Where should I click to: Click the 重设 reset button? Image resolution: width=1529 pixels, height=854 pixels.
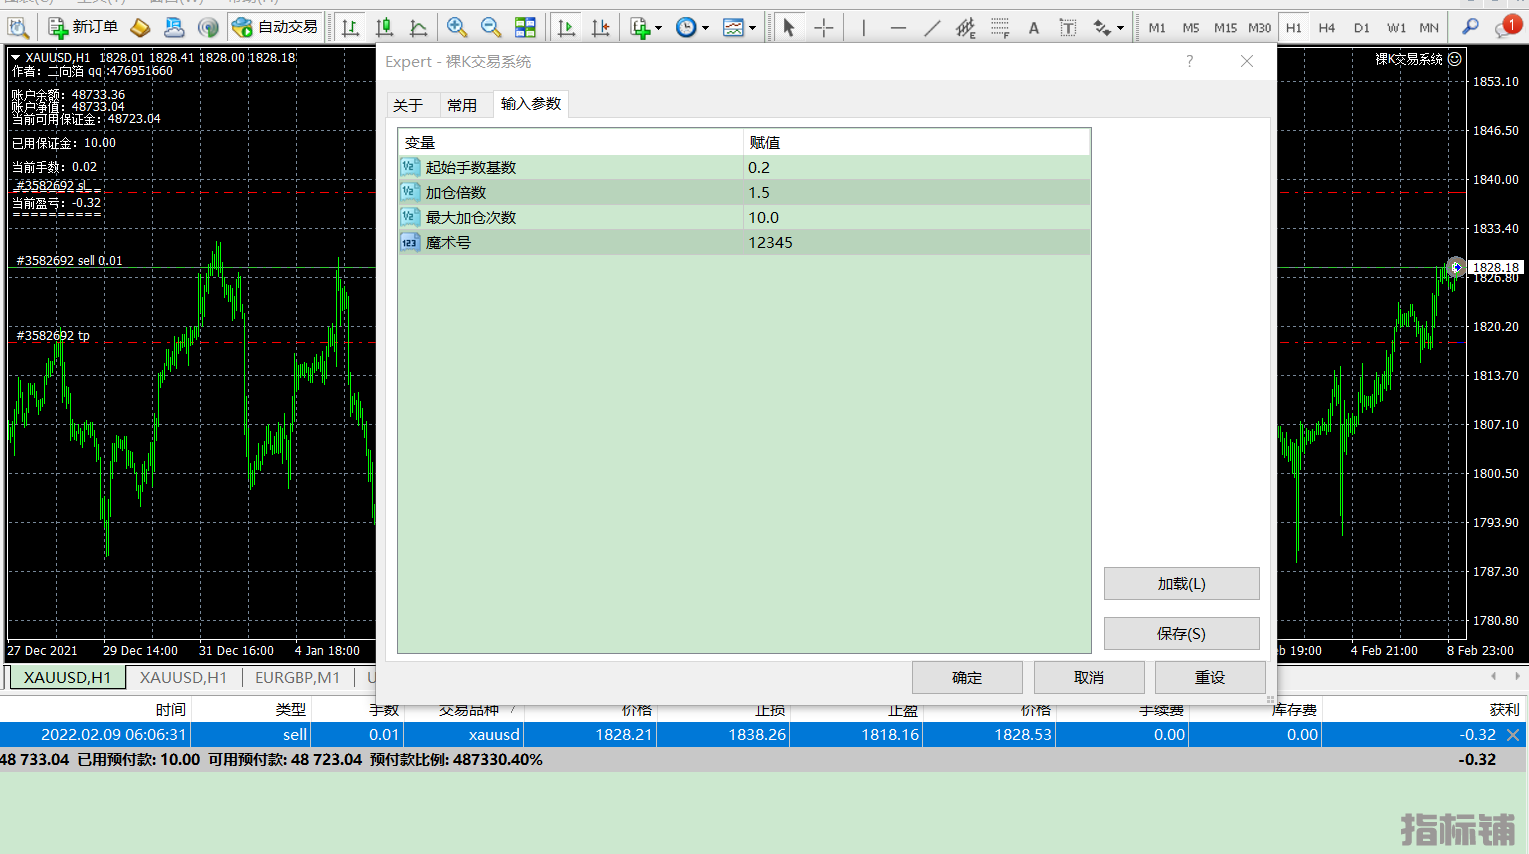tap(1210, 677)
